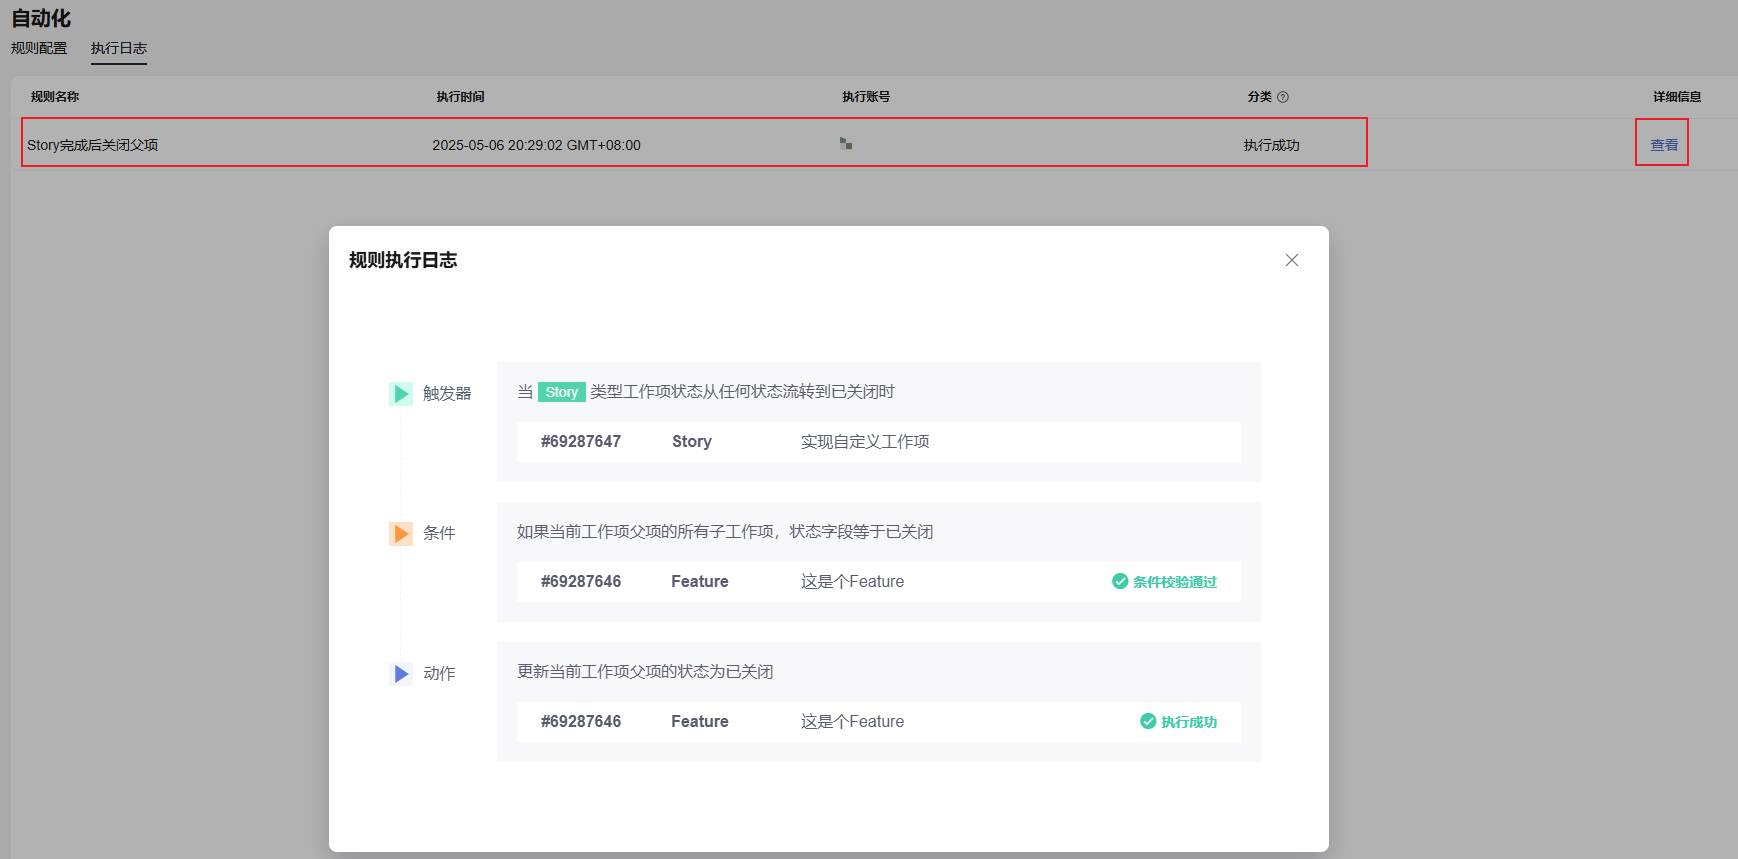The height and width of the screenshot is (859, 1738).
Task: Click the green Story tag in the trigger
Action: coord(561,392)
